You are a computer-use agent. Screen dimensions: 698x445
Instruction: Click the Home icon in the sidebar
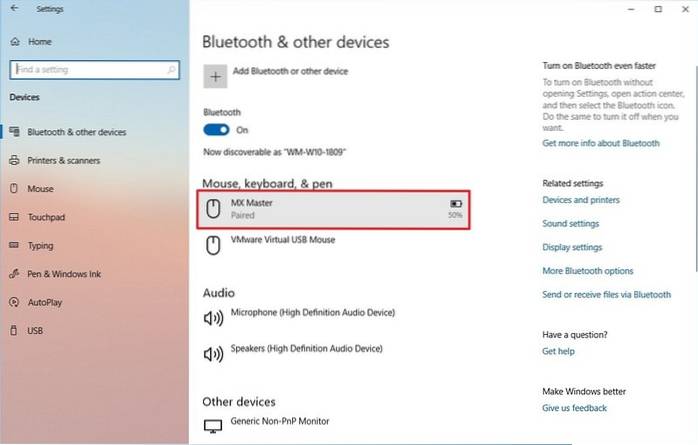pyautogui.click(x=15, y=42)
